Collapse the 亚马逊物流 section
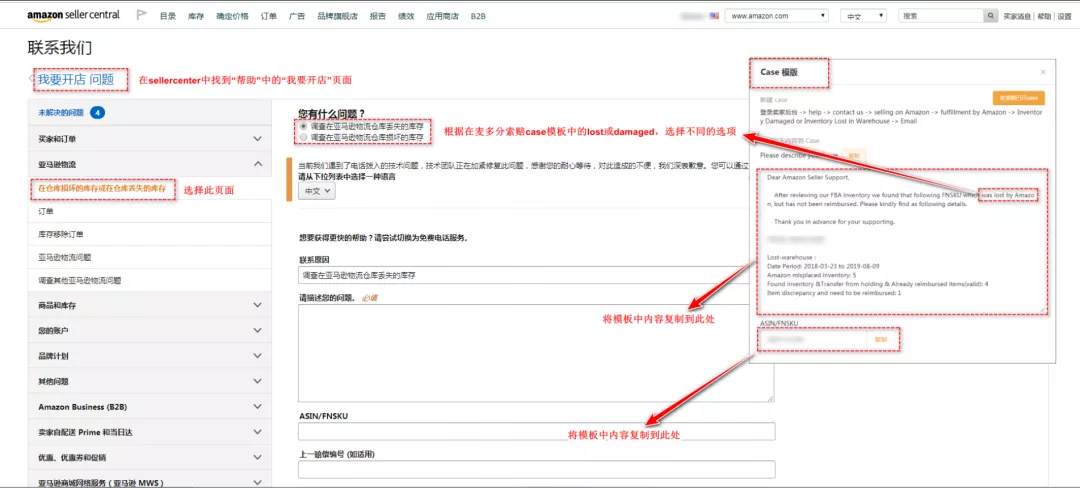 click(x=150, y=164)
